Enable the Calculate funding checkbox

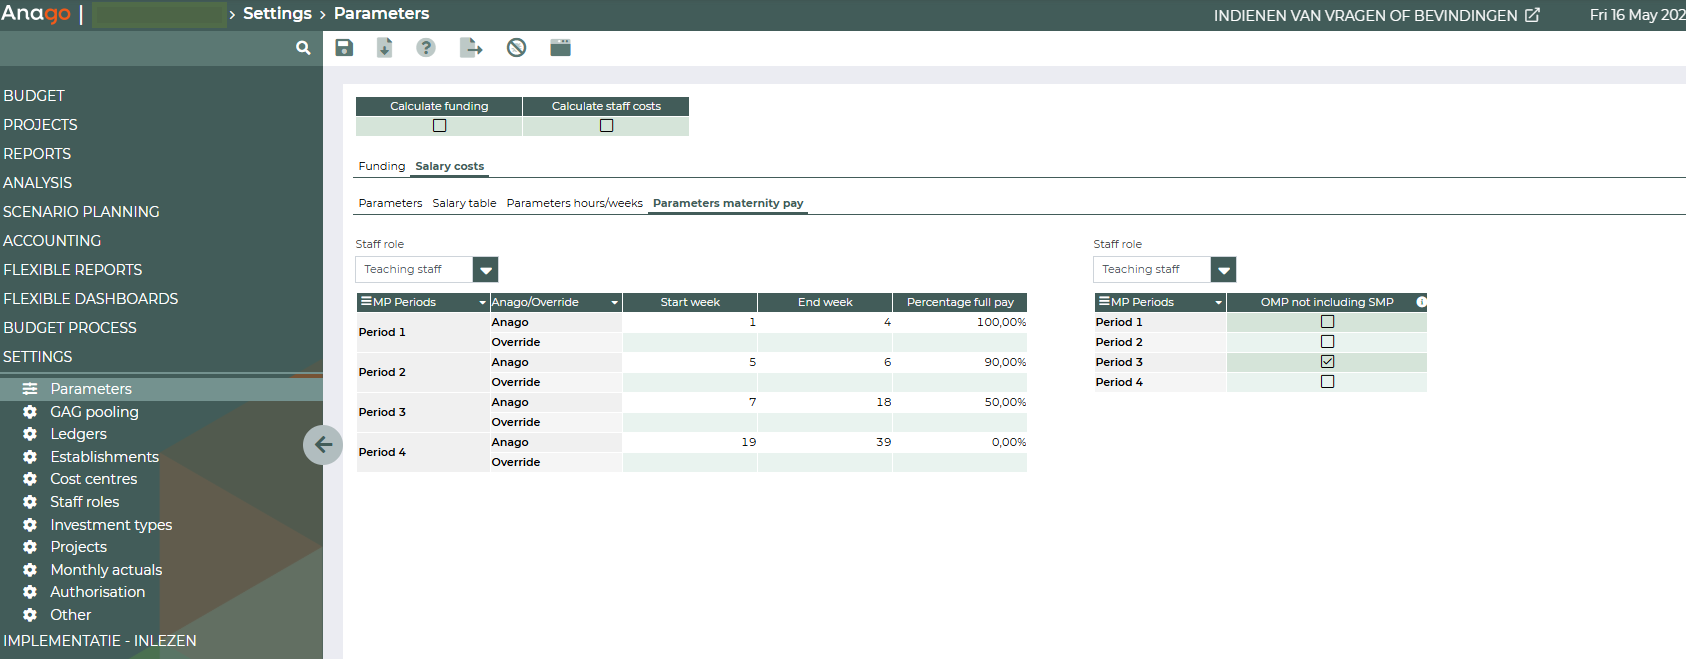coord(439,126)
